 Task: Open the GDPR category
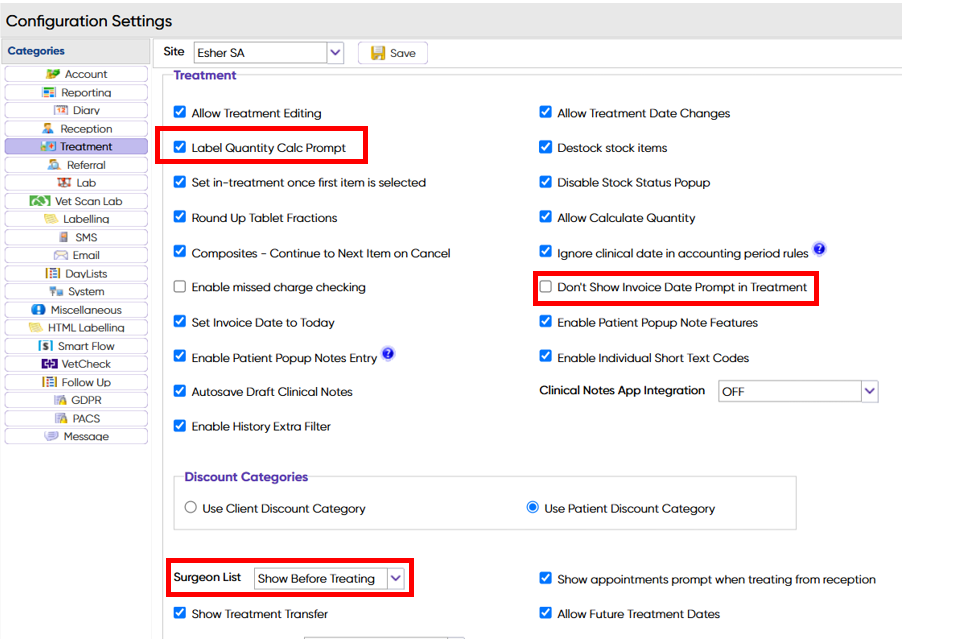click(76, 400)
